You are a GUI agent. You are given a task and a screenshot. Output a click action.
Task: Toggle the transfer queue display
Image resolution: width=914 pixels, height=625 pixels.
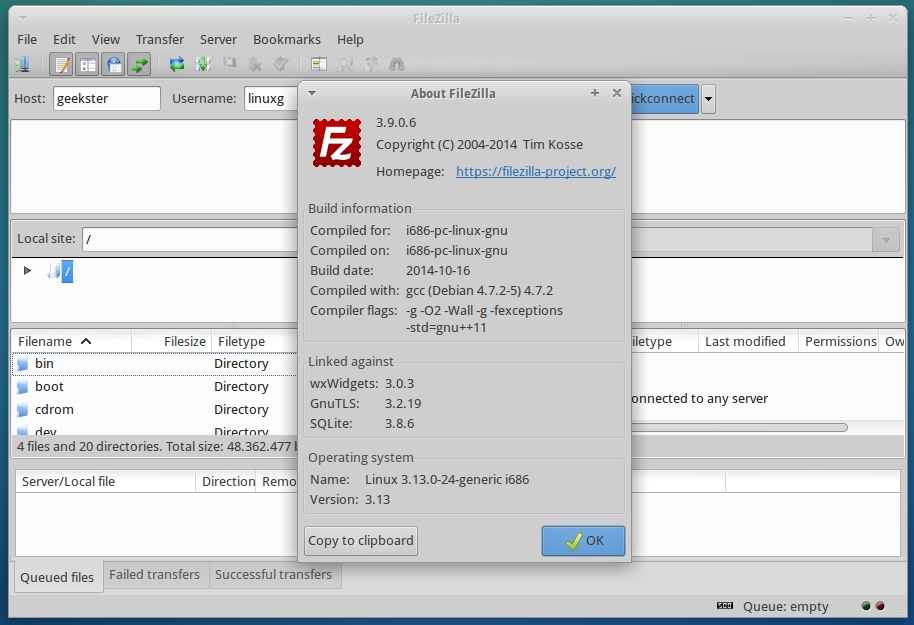[139, 64]
